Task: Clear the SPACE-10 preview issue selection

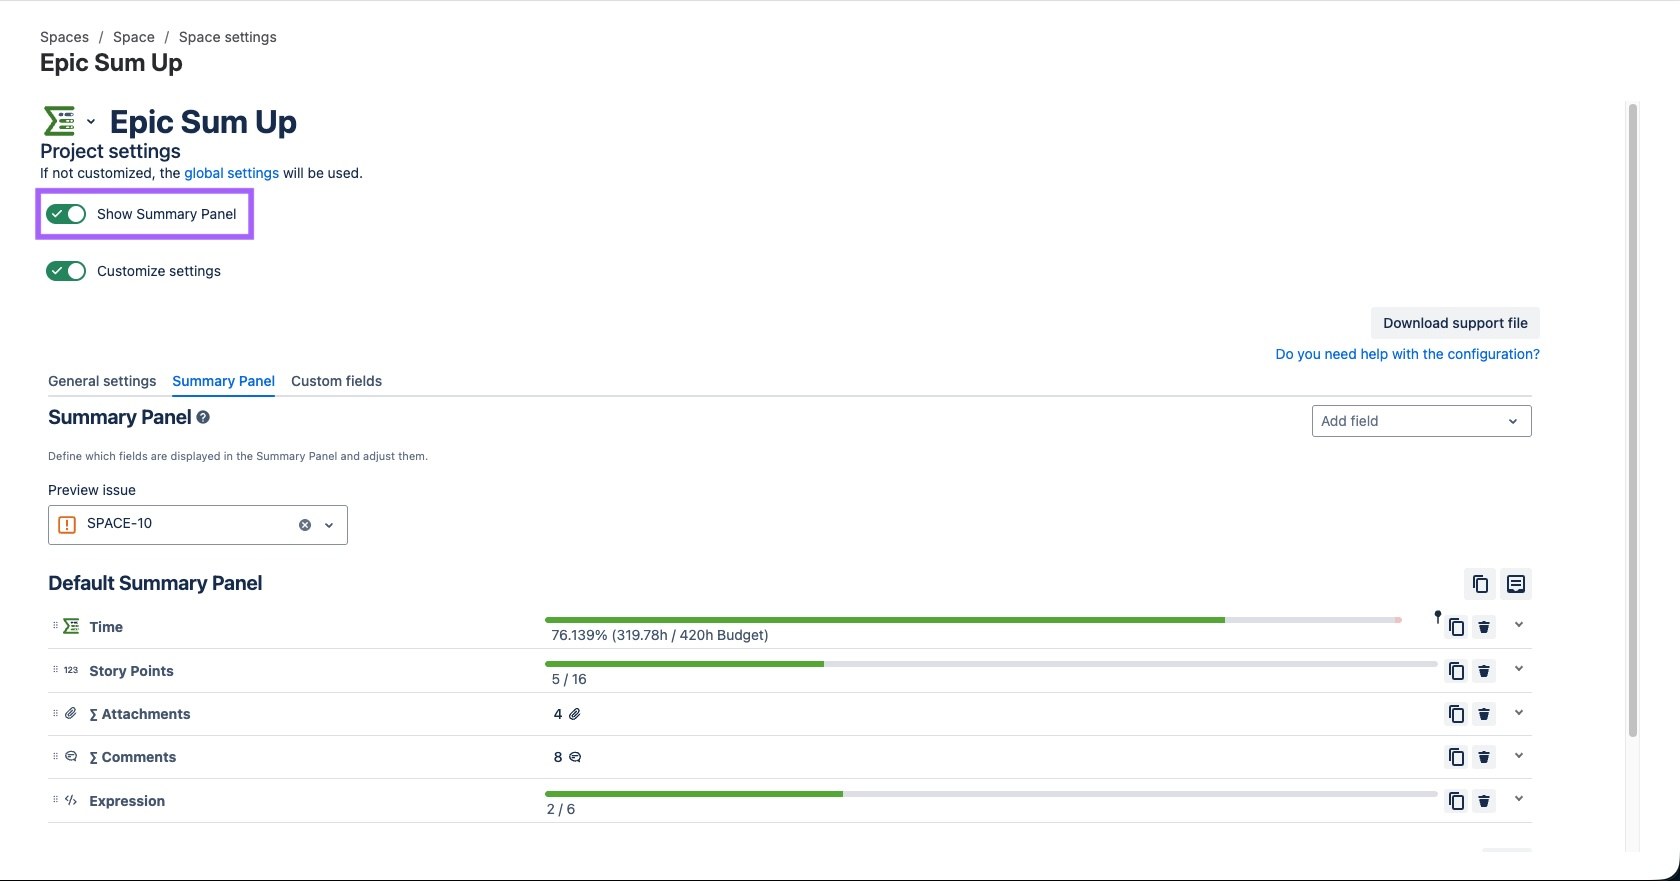Action: pyautogui.click(x=305, y=525)
